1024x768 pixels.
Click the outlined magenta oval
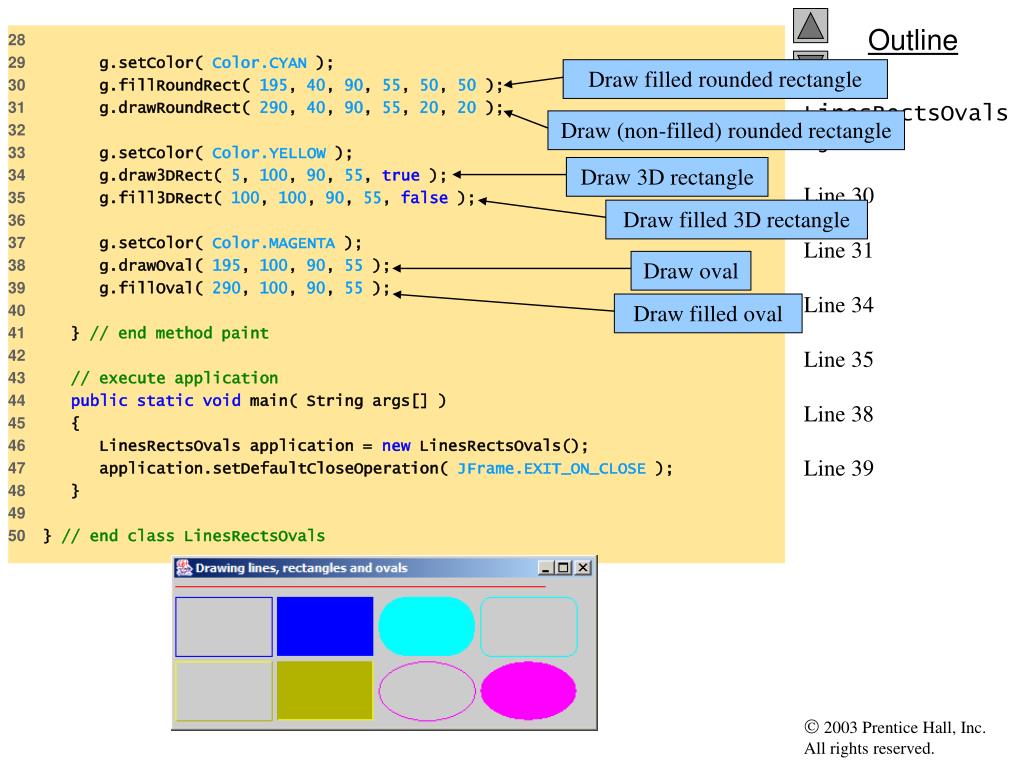point(427,691)
